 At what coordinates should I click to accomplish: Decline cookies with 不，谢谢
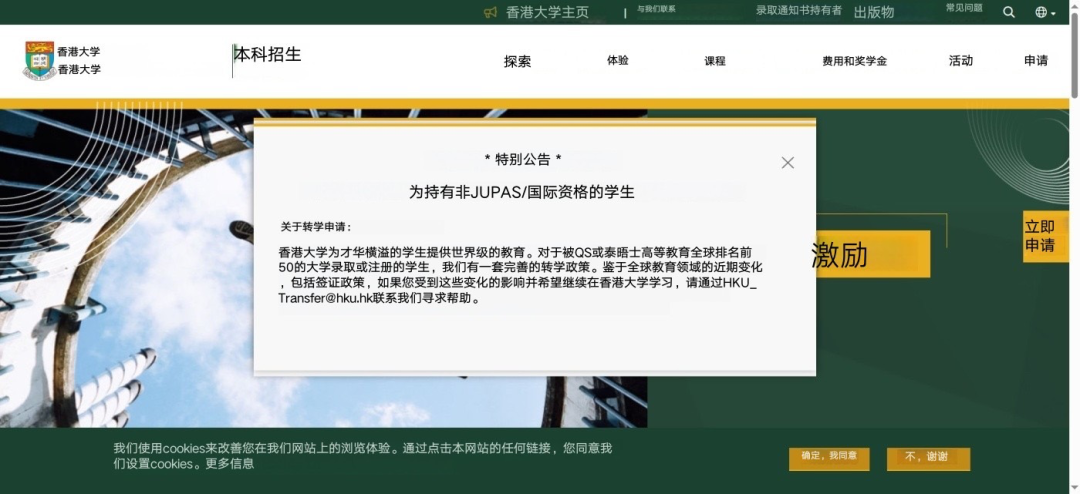928,458
